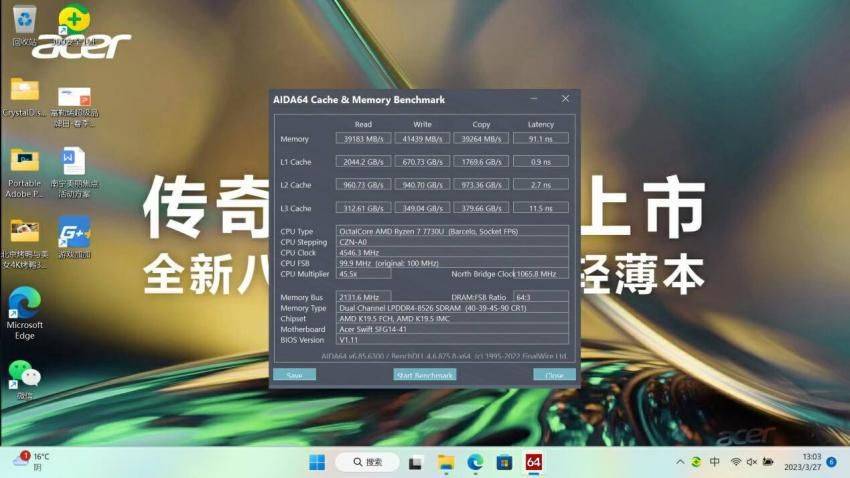Click the L2 Cache Read value 960.73 GB/s
Image resolution: width=850 pixels, height=478 pixels.
363,185
